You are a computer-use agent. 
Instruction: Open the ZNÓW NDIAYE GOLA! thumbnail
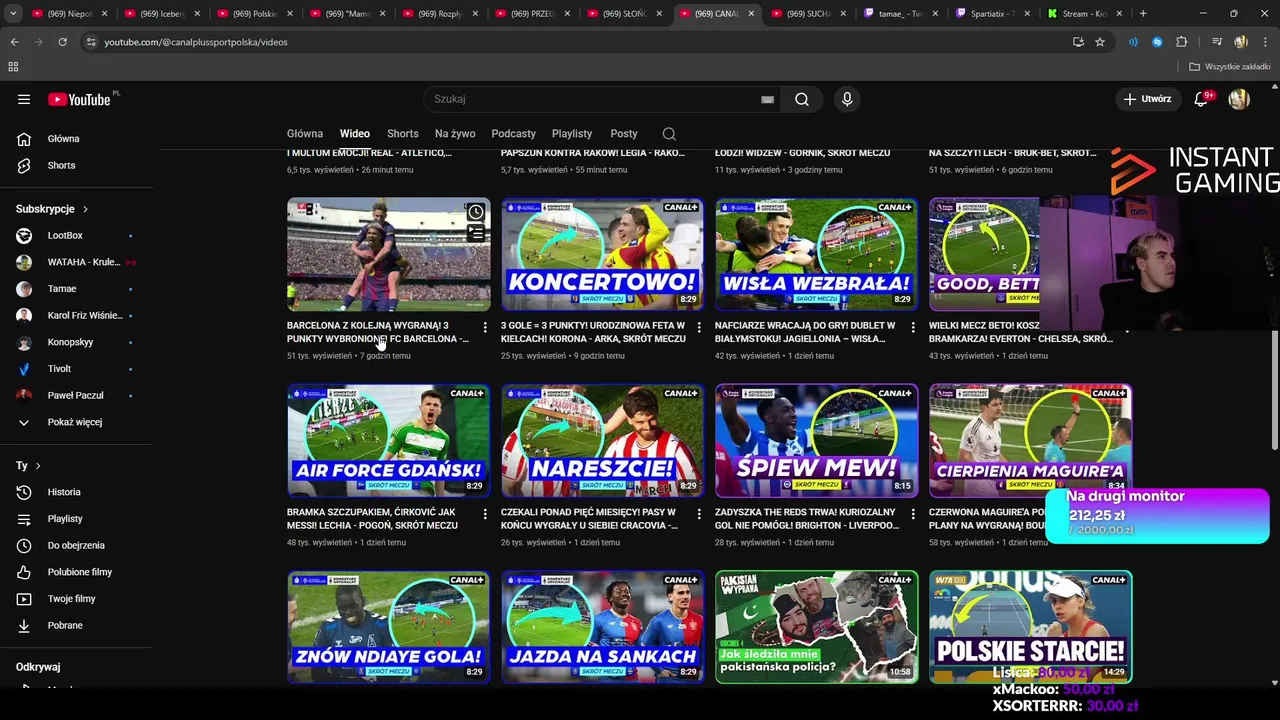point(388,627)
